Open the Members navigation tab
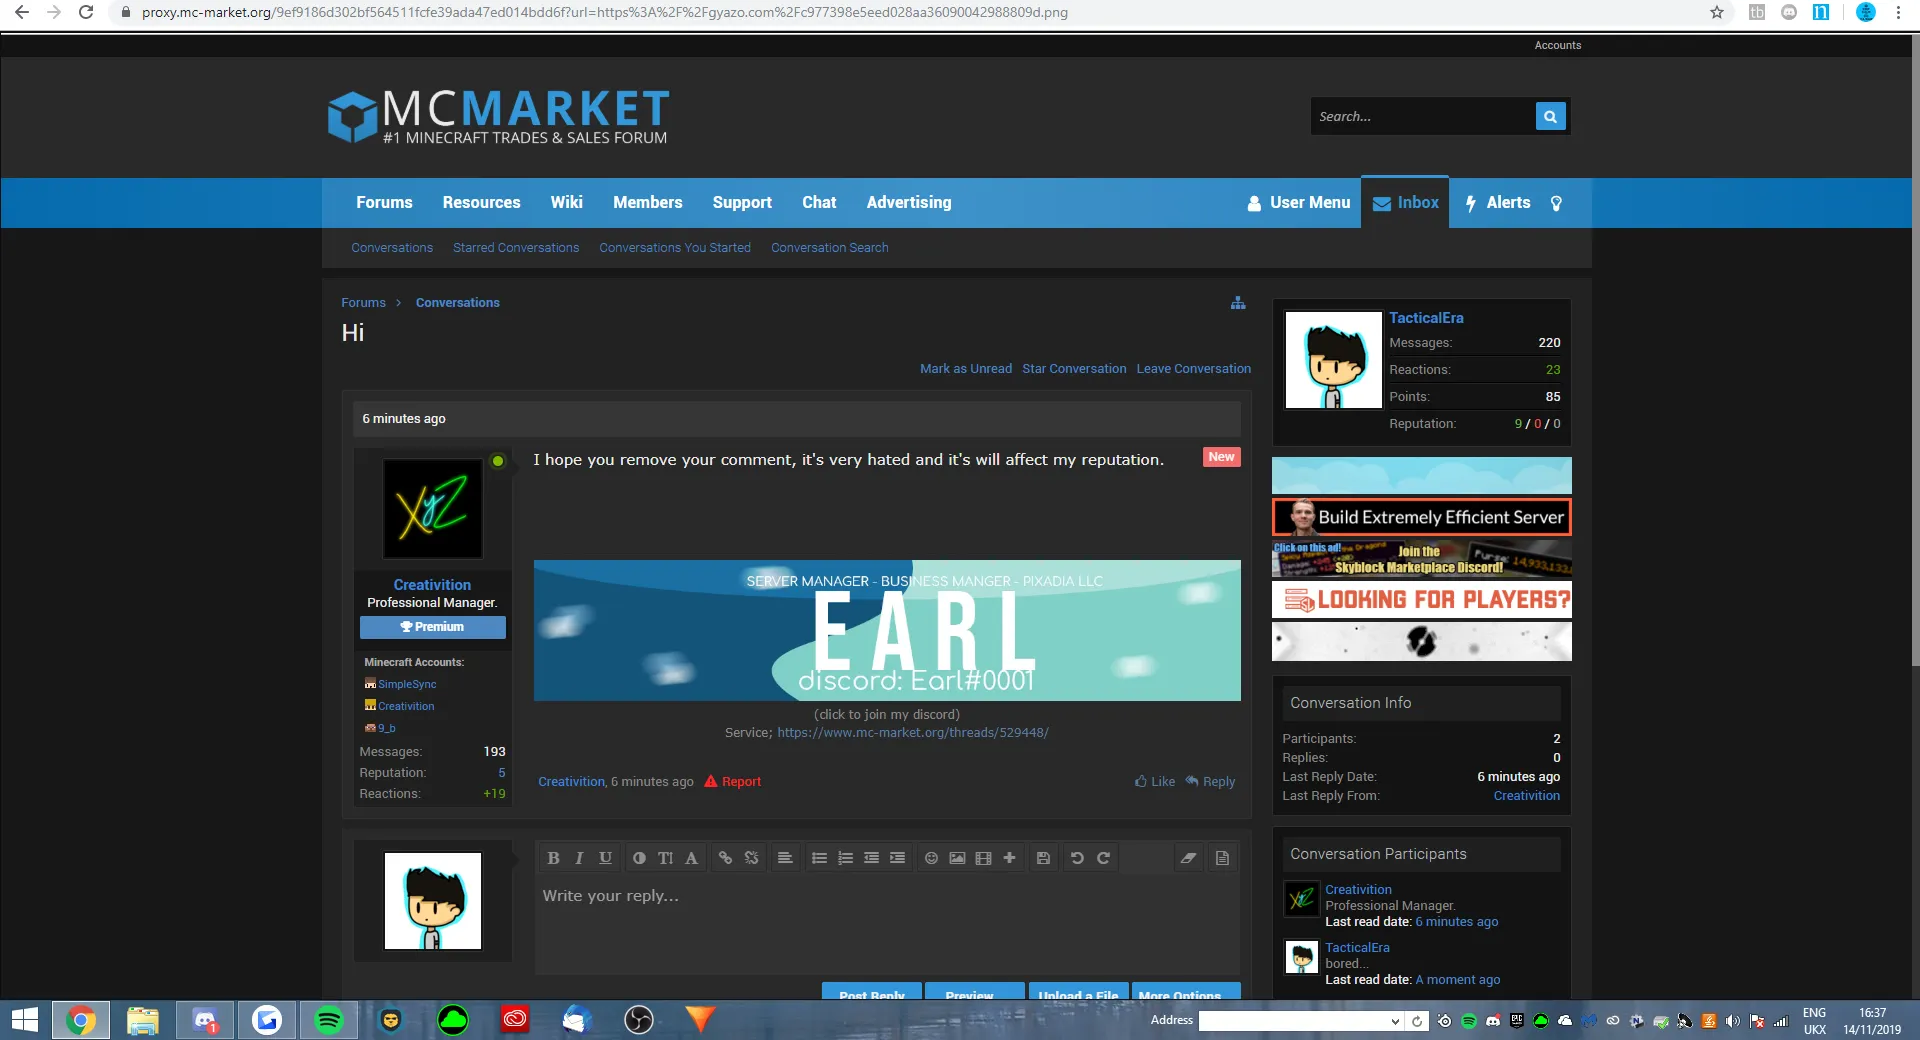Viewport: 1920px width, 1040px height. pos(647,202)
